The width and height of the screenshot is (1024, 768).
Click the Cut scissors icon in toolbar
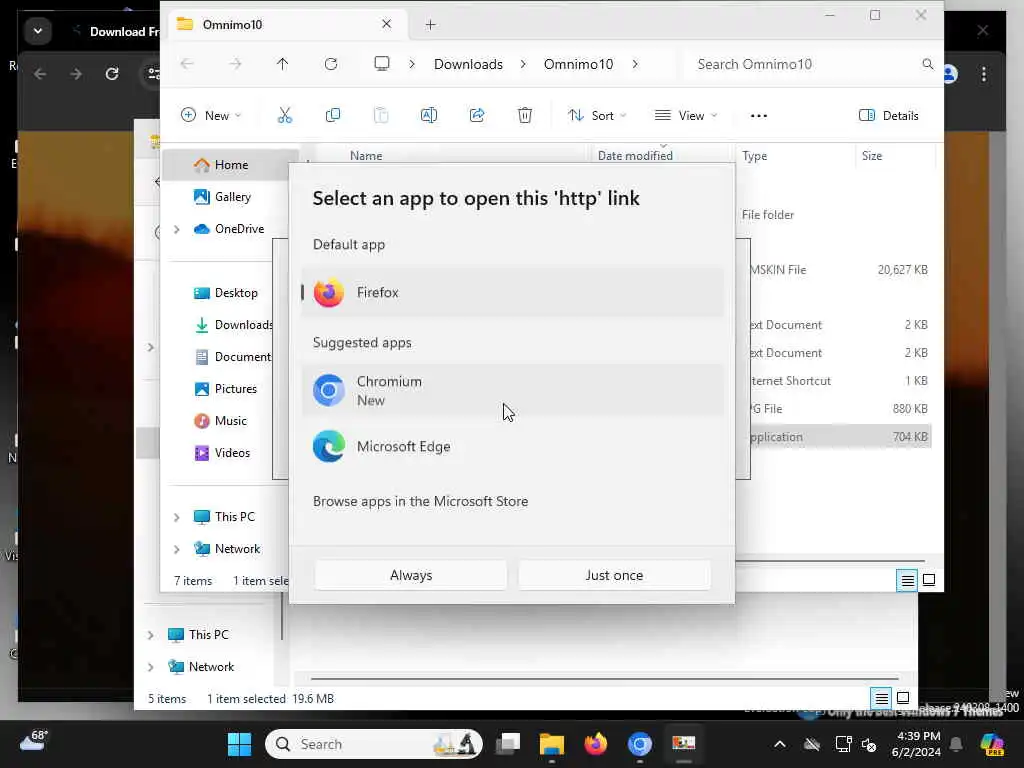click(x=285, y=116)
